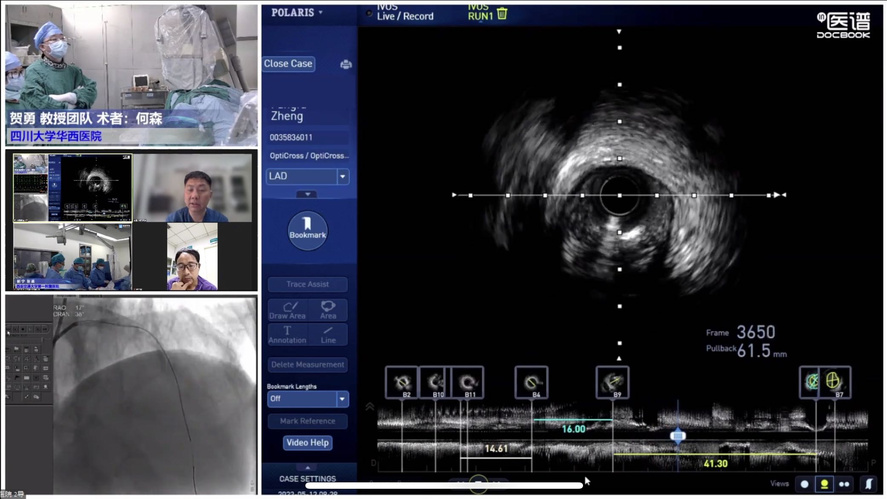Select the Area measurement tool
The image size is (887, 499).
[x=328, y=310]
